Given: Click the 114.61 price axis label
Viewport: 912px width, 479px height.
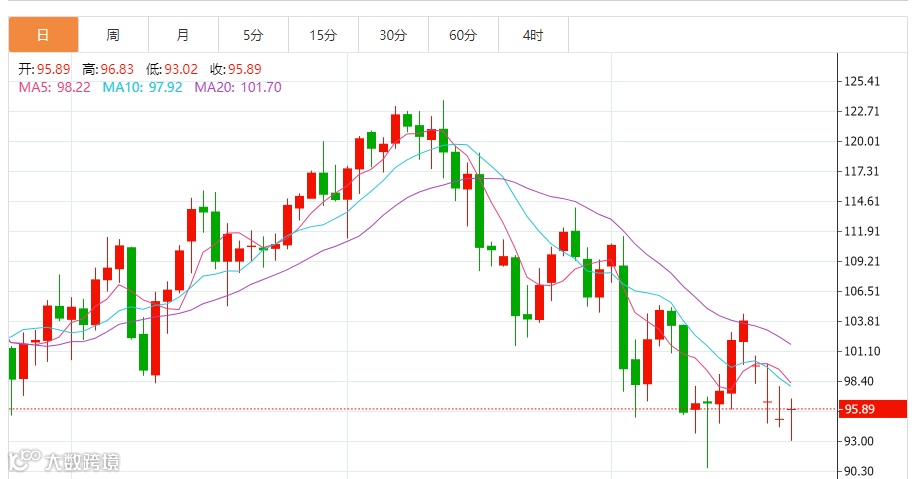Looking at the screenshot, I should tap(862, 202).
